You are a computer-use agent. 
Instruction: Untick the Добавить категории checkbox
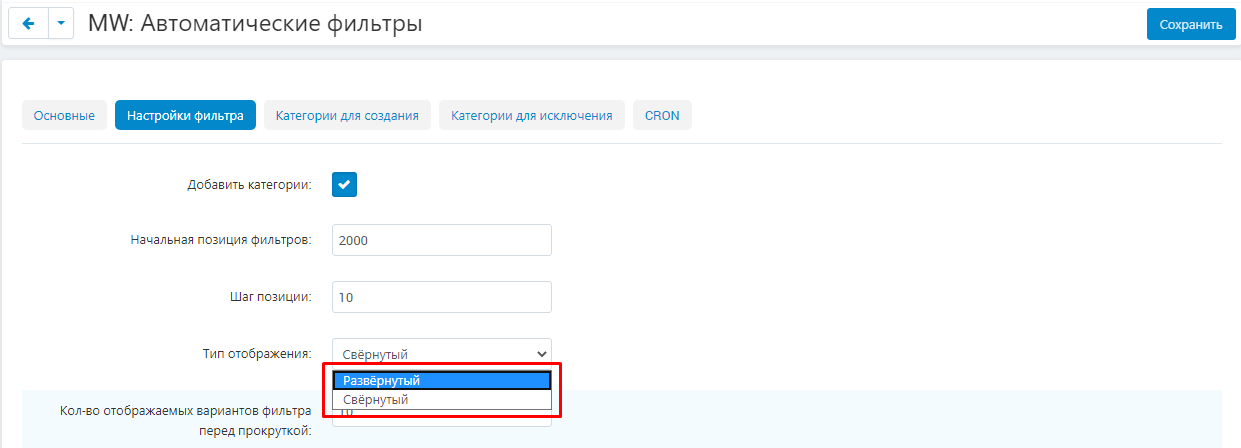[344, 184]
